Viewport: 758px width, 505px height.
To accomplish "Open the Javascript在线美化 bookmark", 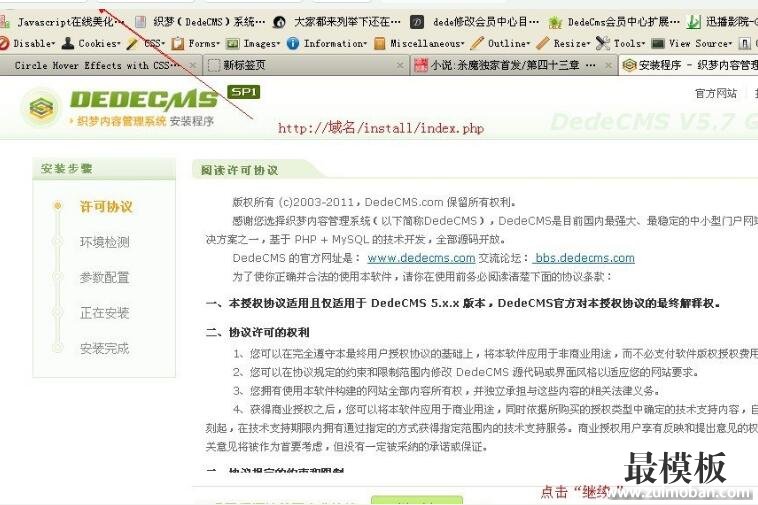I will click(x=71, y=22).
